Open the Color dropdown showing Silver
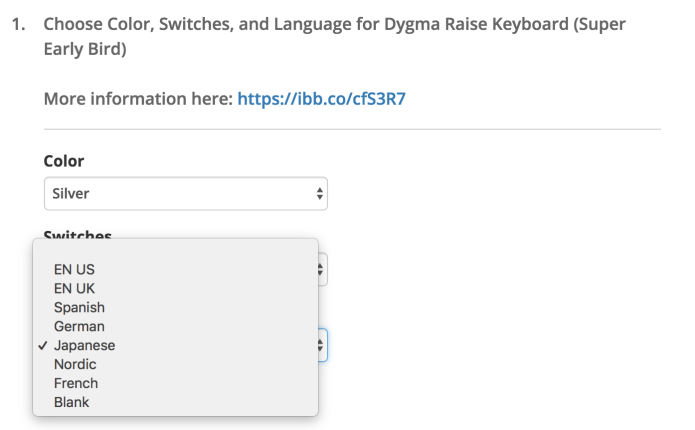The image size is (695, 430). (185, 194)
